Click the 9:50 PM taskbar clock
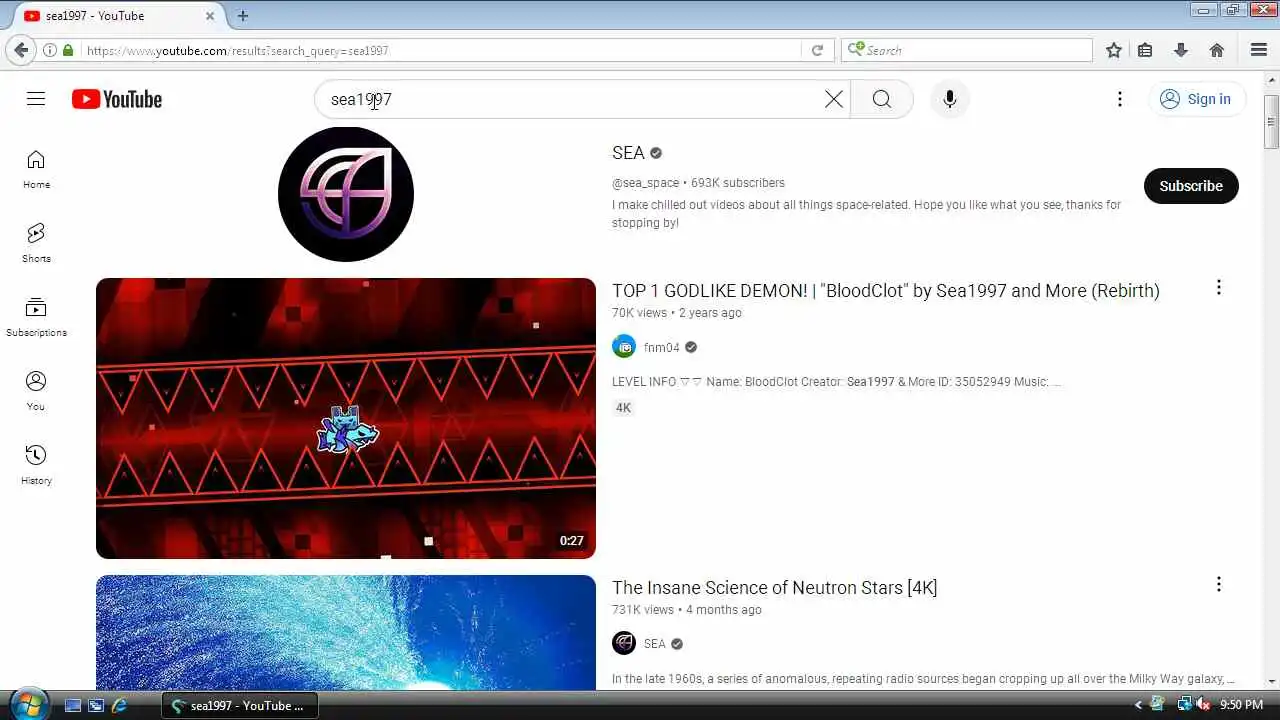This screenshot has height=720, width=1280. (1241, 705)
